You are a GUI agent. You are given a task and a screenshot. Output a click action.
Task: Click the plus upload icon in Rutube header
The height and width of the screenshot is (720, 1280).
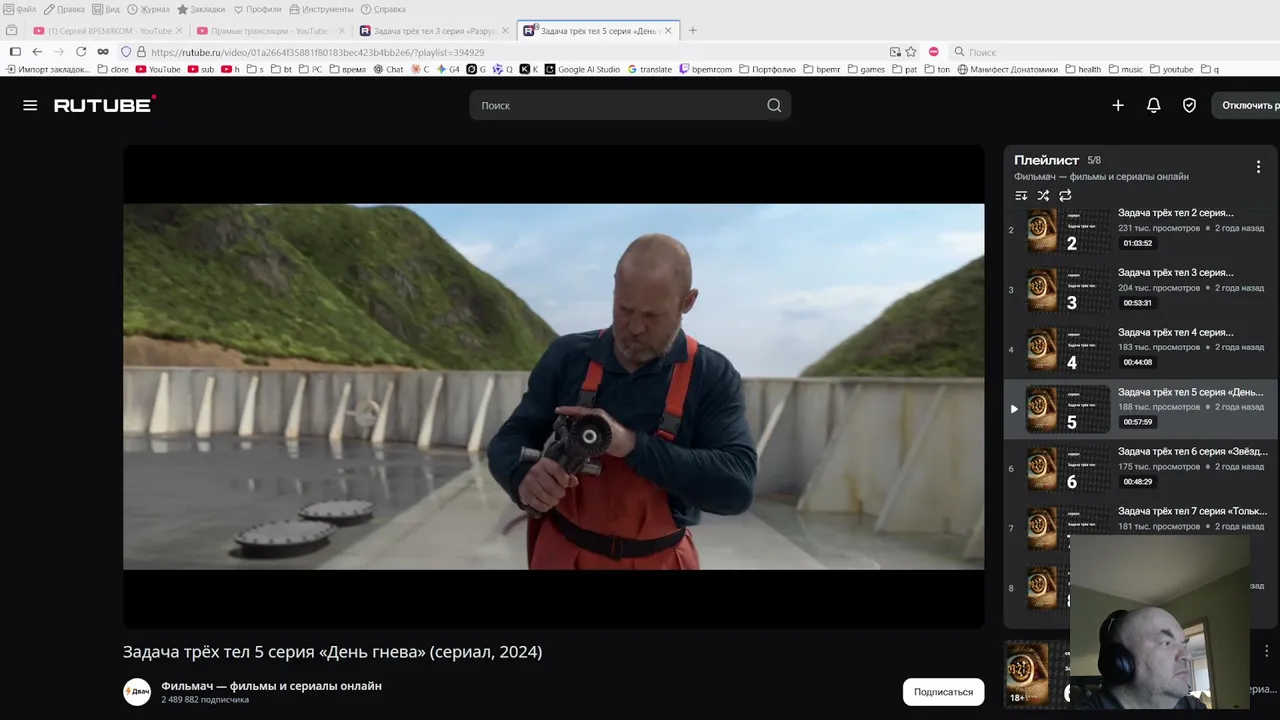pos(1118,105)
